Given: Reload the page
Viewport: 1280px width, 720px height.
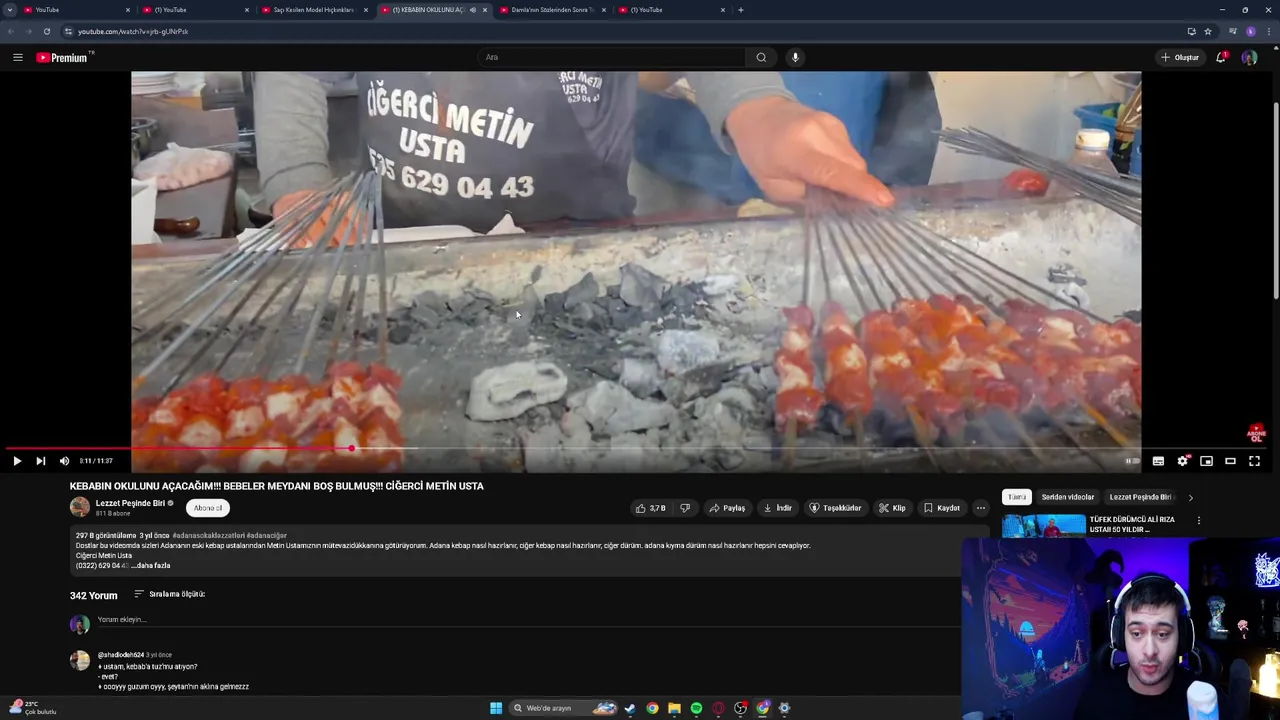Looking at the screenshot, I should coord(46,31).
